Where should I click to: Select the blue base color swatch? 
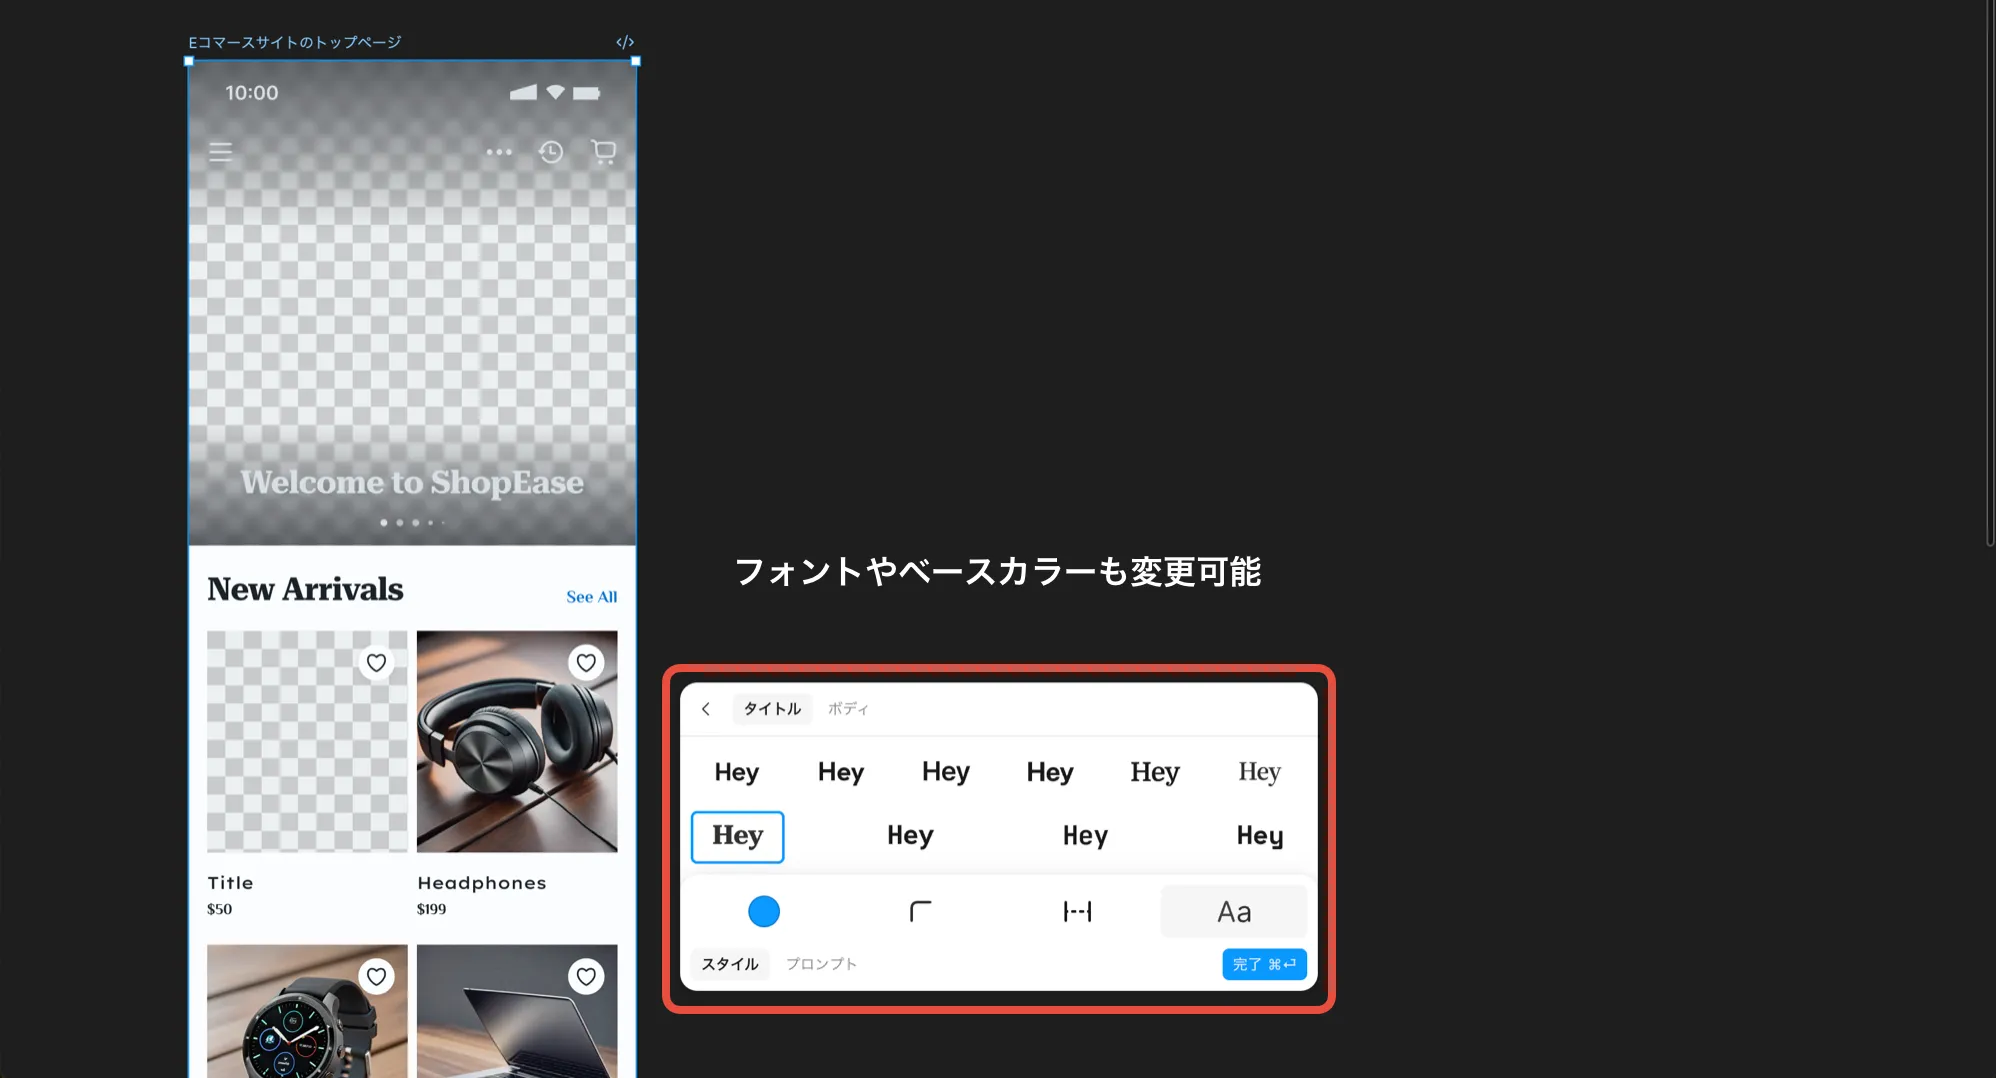pos(764,911)
